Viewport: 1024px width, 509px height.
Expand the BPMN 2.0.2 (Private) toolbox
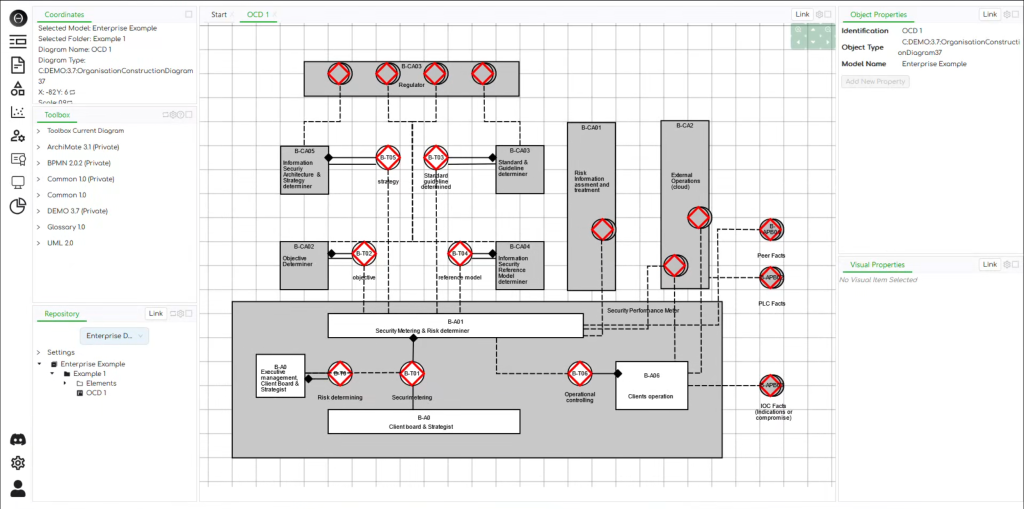tap(78, 163)
